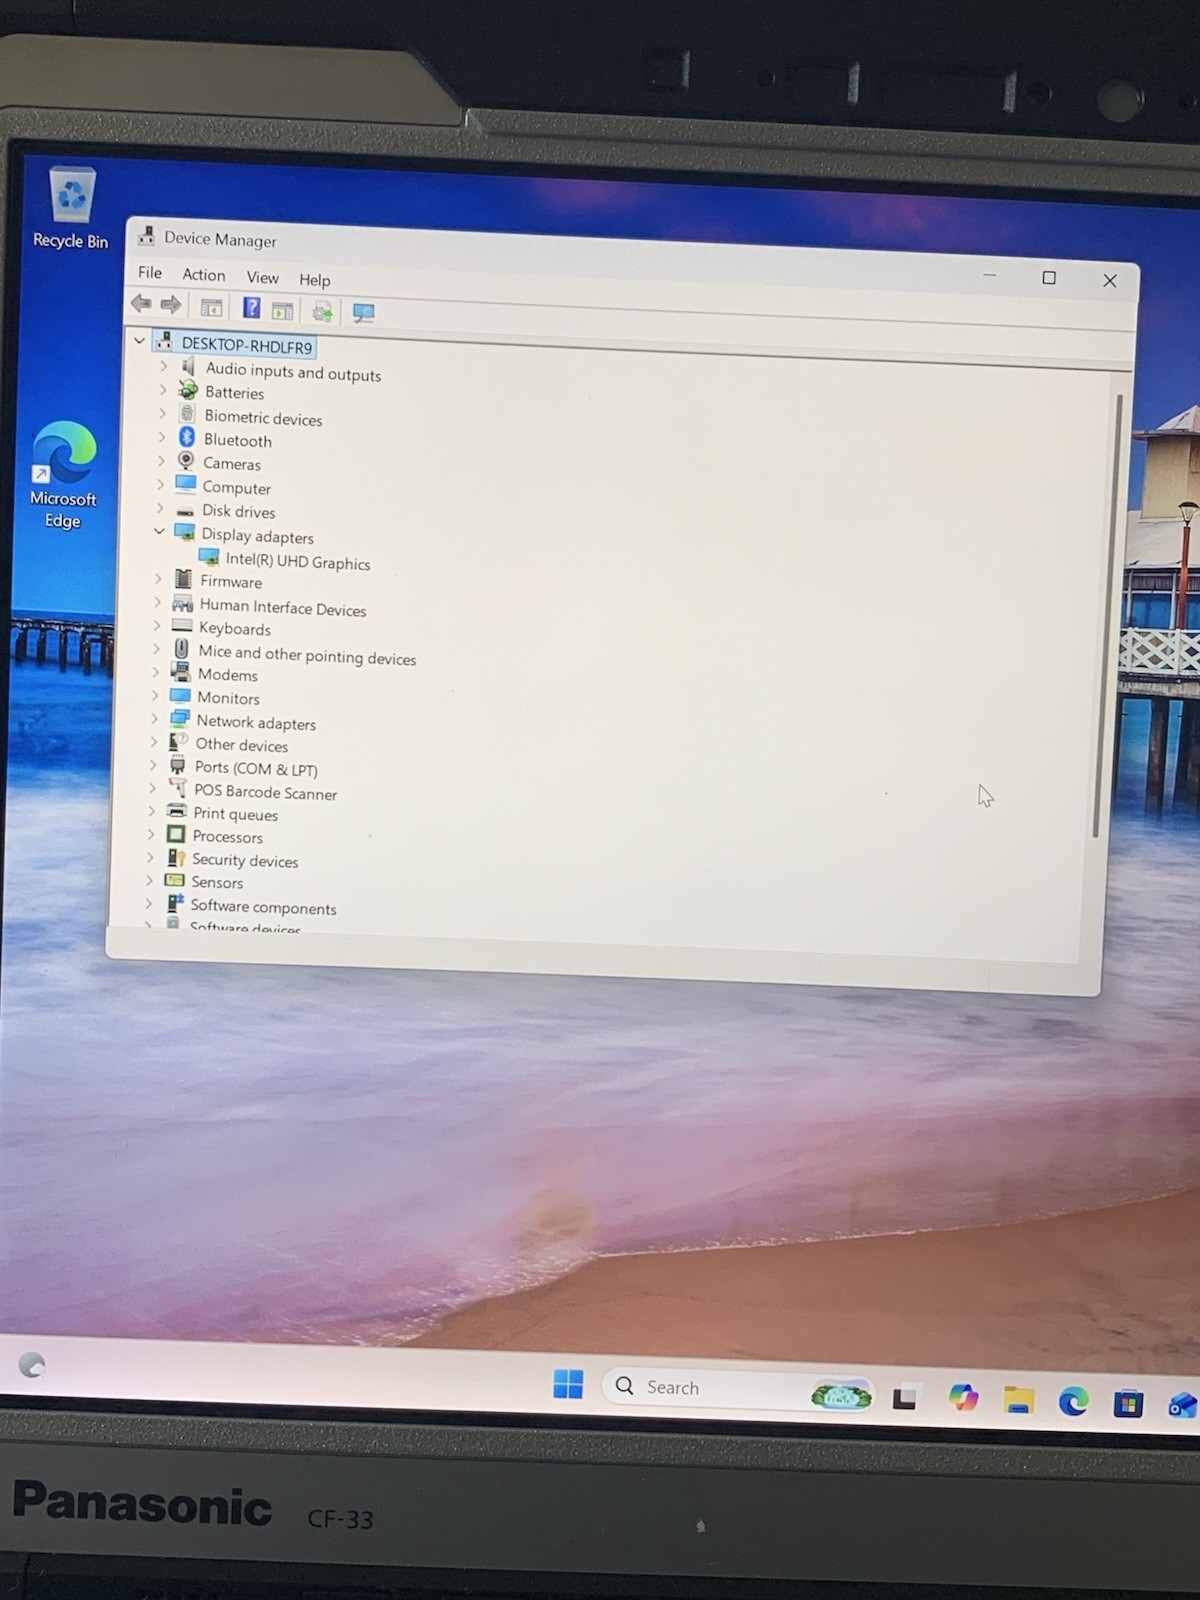Expand the Network adapters category

tap(154, 718)
